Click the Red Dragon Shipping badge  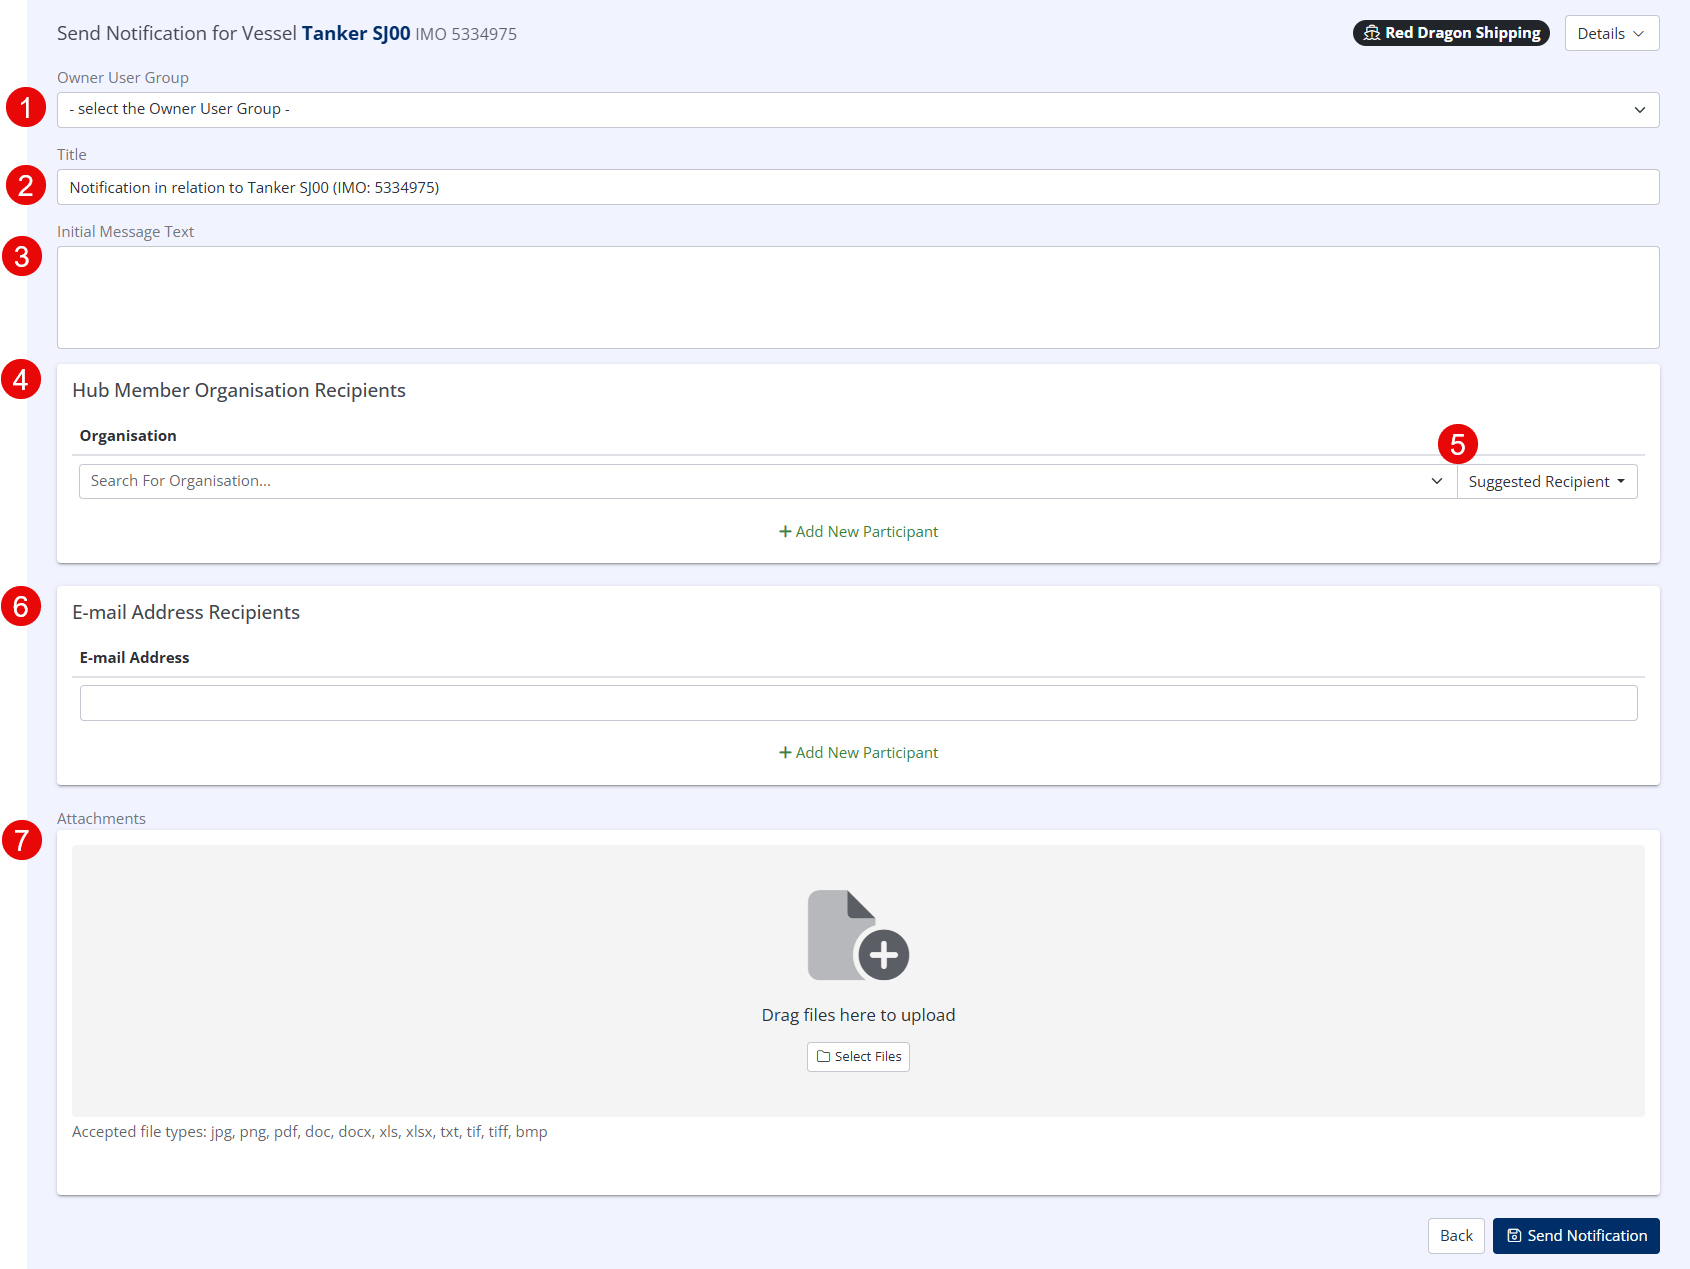pyautogui.click(x=1450, y=33)
